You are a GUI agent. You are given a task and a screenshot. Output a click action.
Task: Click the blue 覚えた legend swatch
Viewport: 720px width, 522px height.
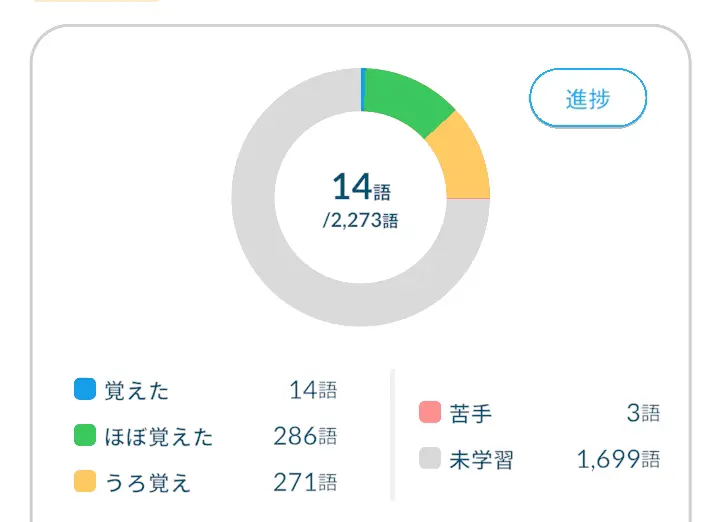coord(85,389)
